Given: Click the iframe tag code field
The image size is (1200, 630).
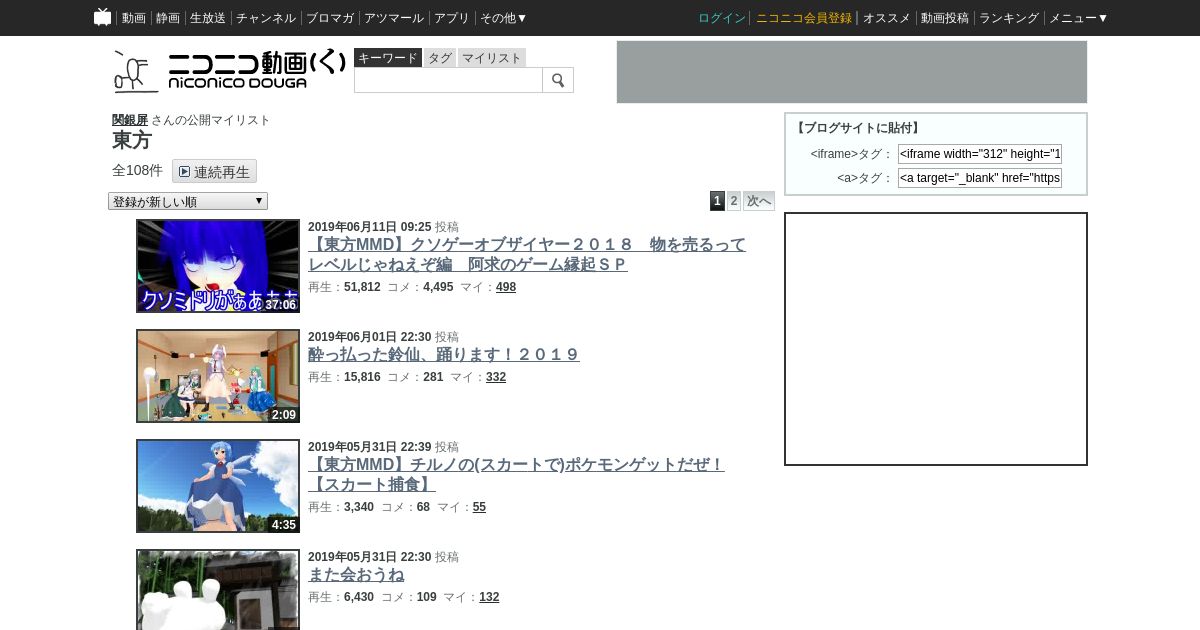Looking at the screenshot, I should click(980, 154).
